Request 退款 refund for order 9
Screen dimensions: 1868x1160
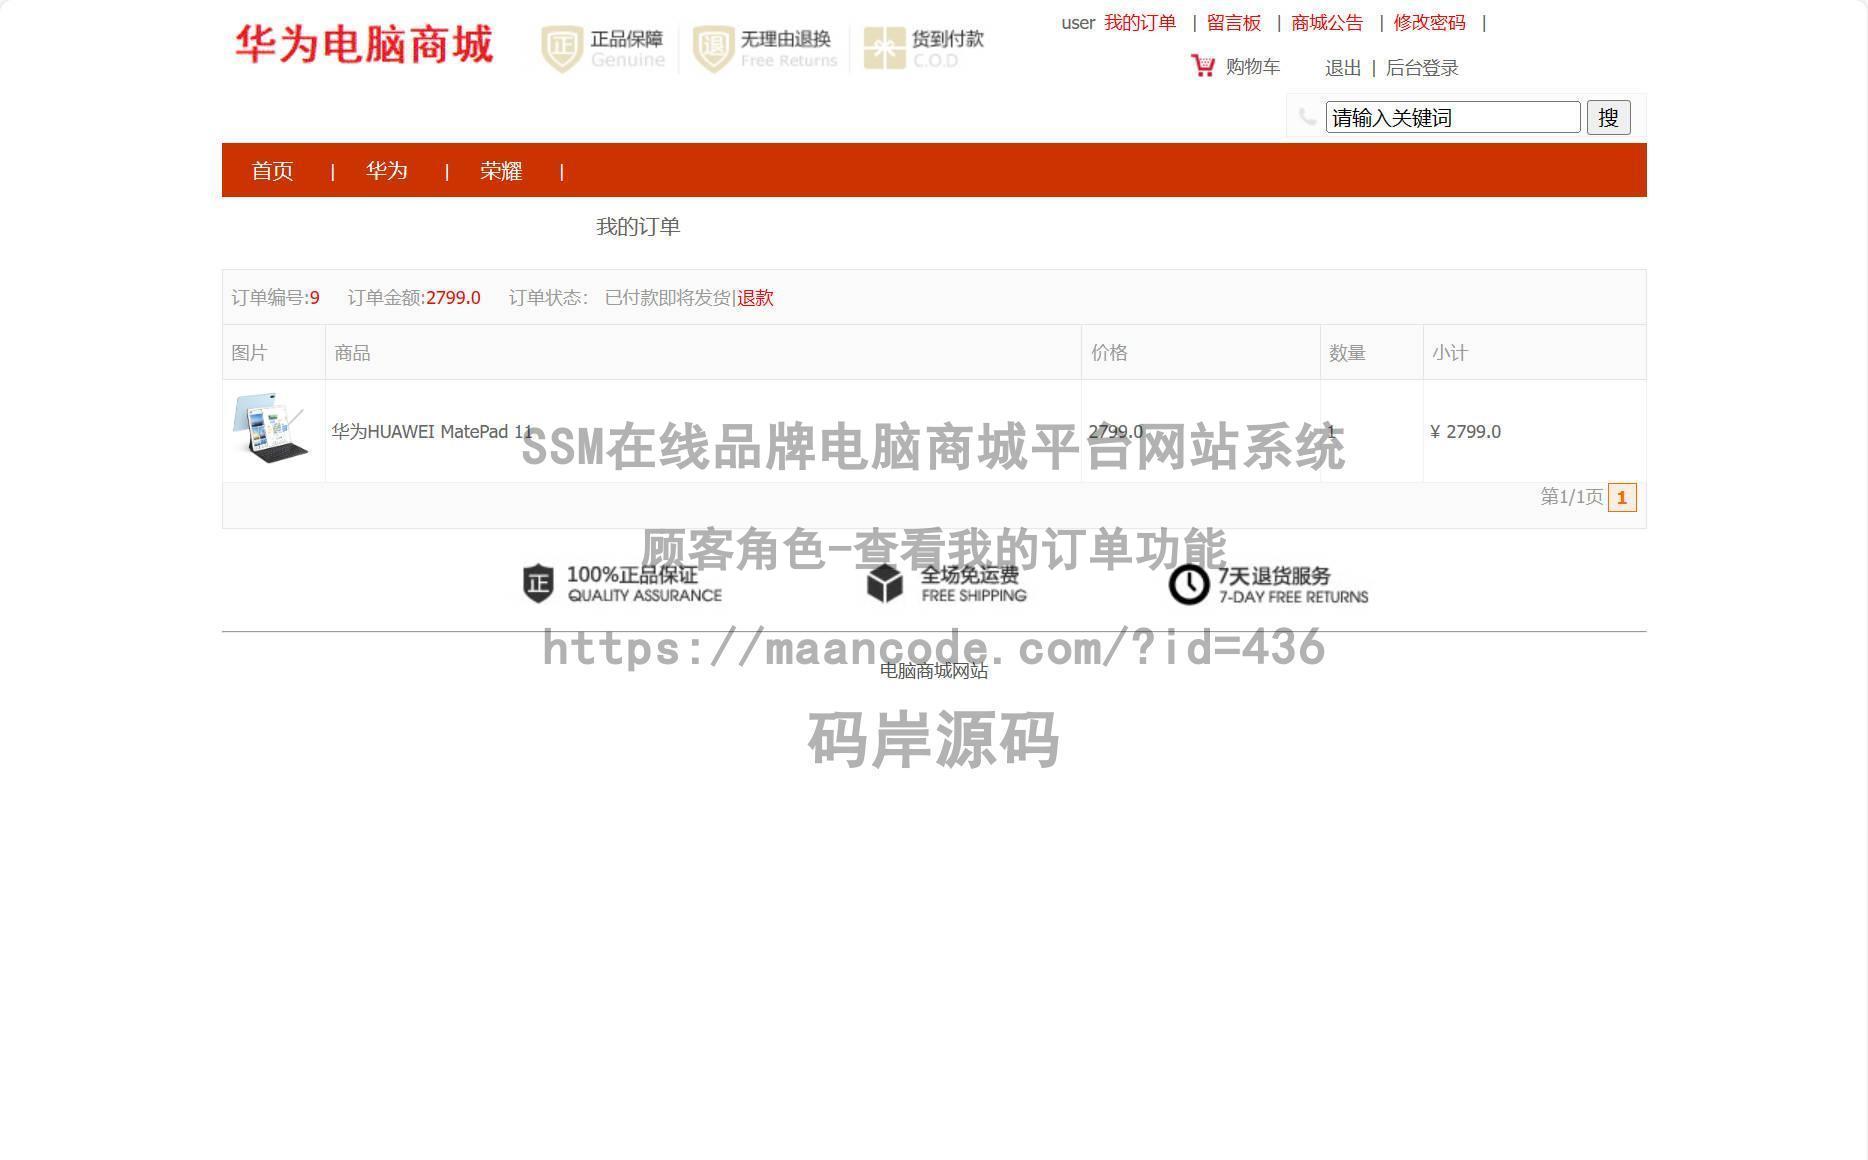tap(755, 298)
